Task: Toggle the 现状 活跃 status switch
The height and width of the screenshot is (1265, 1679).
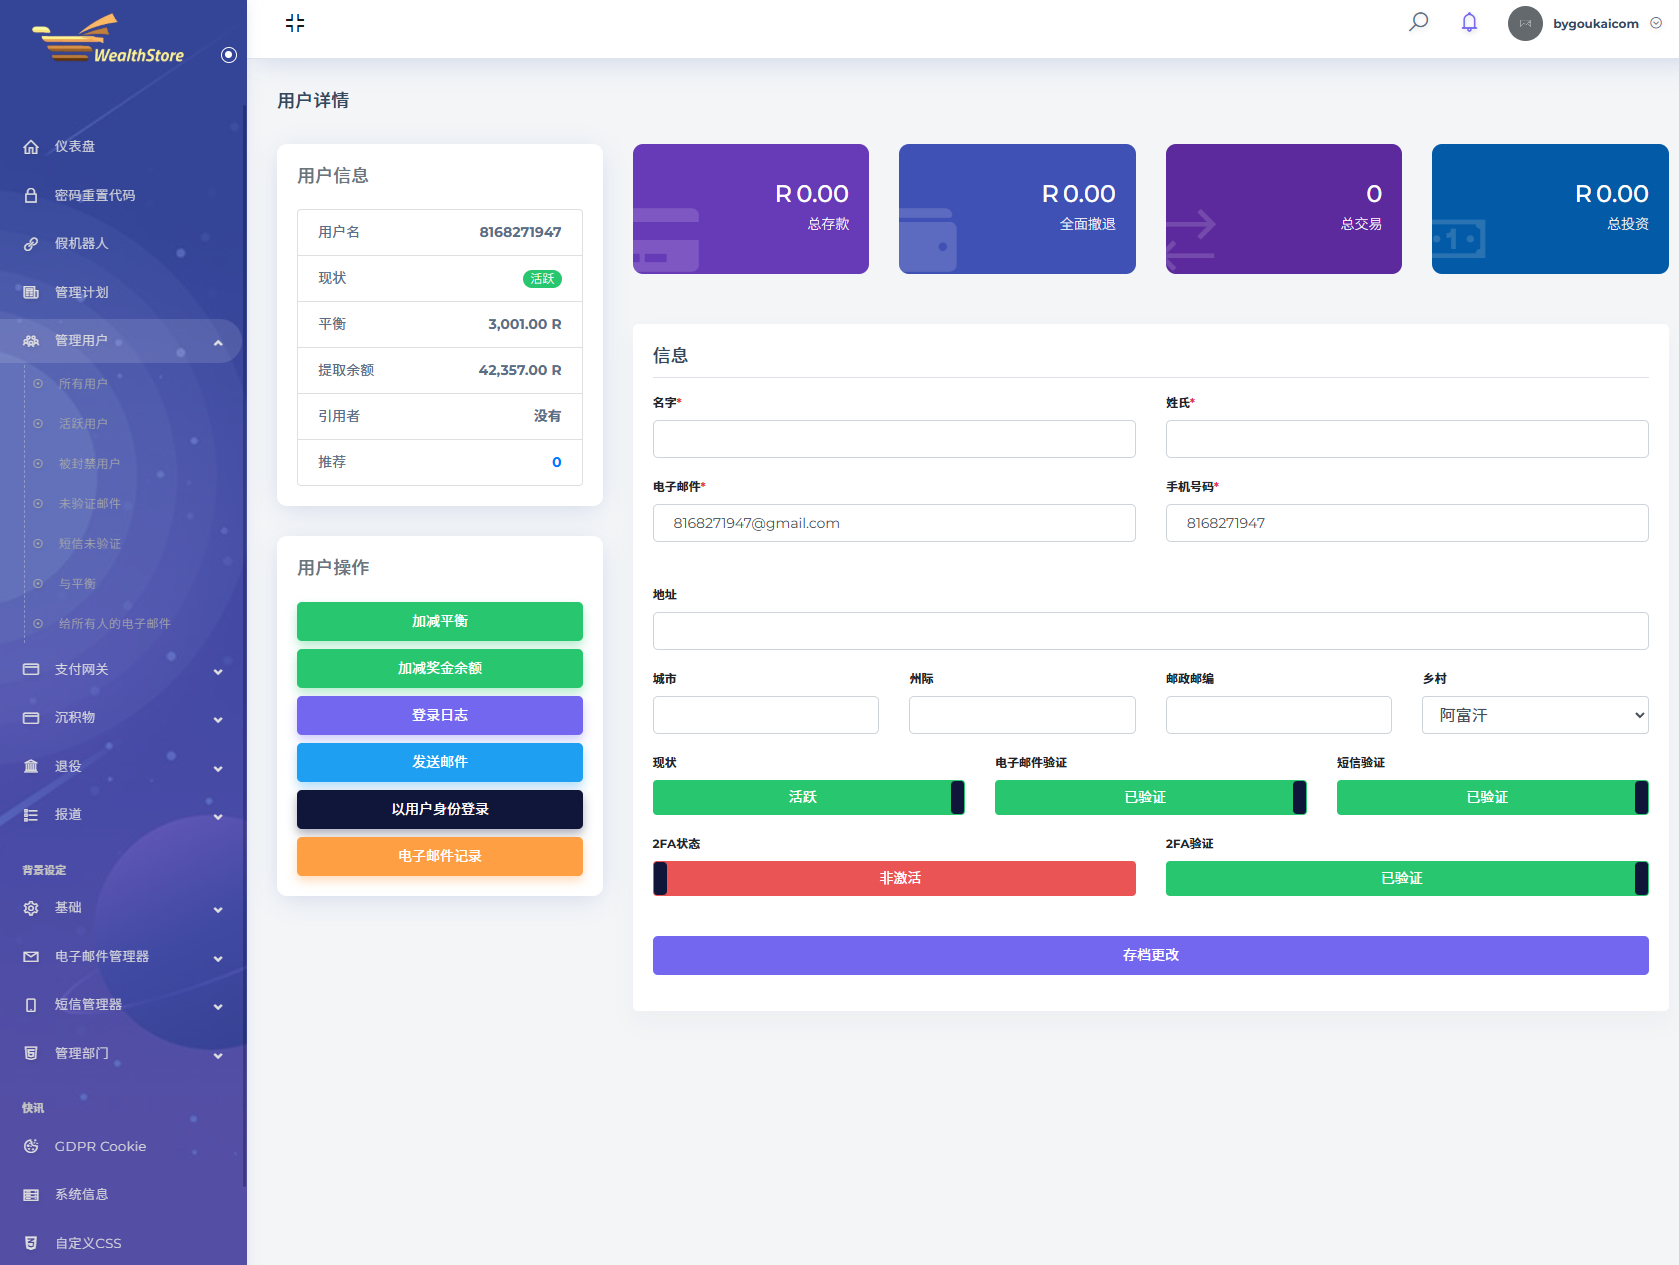Action: click(x=808, y=797)
